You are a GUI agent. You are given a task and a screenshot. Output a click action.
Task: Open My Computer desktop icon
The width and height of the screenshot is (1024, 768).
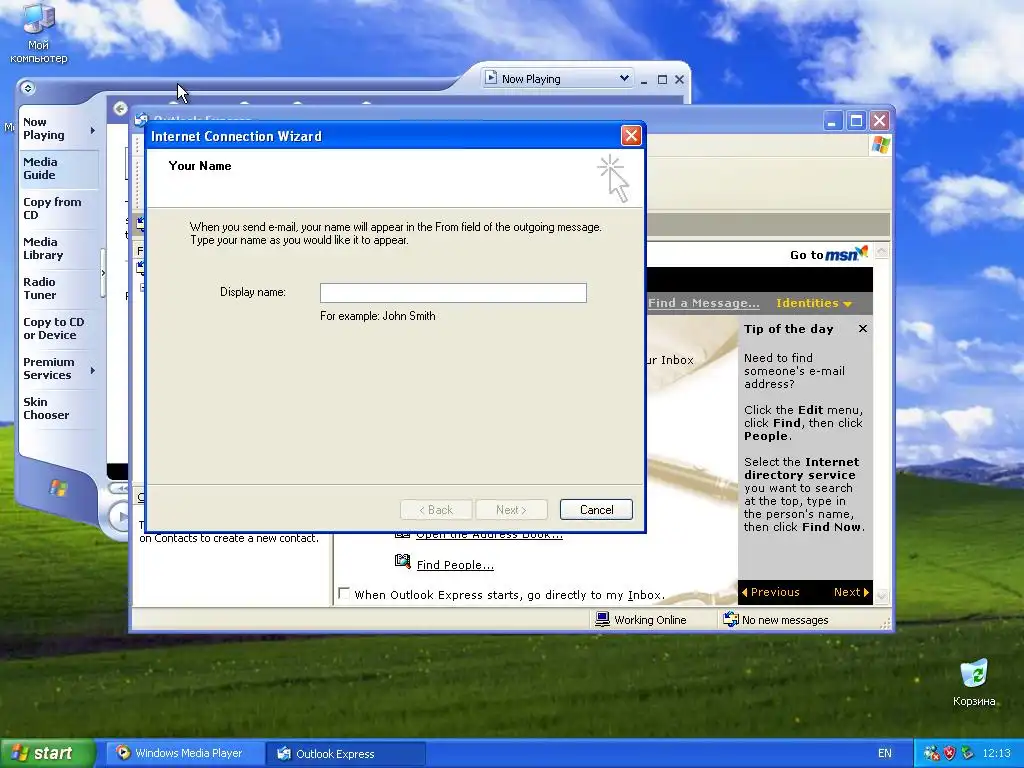tap(39, 33)
